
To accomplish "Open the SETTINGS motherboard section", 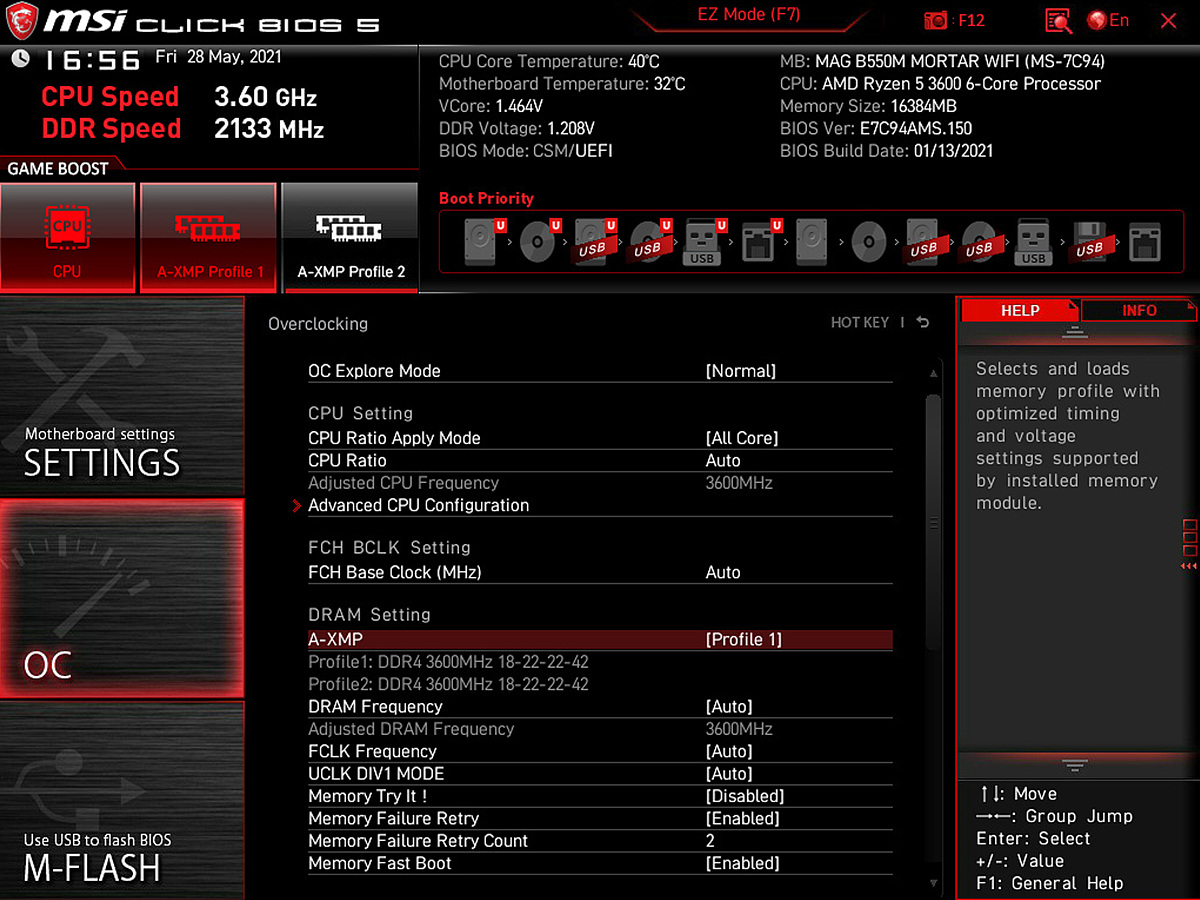I will tap(121, 396).
